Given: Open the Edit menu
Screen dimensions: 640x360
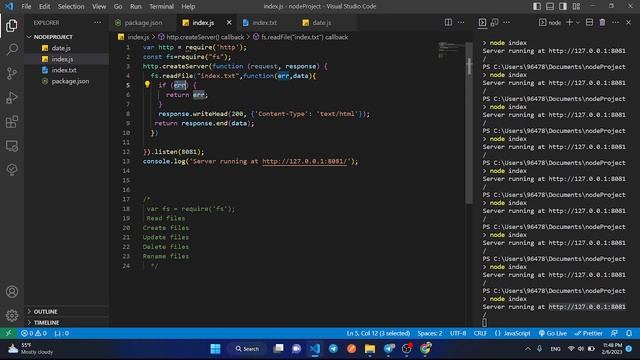Looking at the screenshot, I should point(44,6).
